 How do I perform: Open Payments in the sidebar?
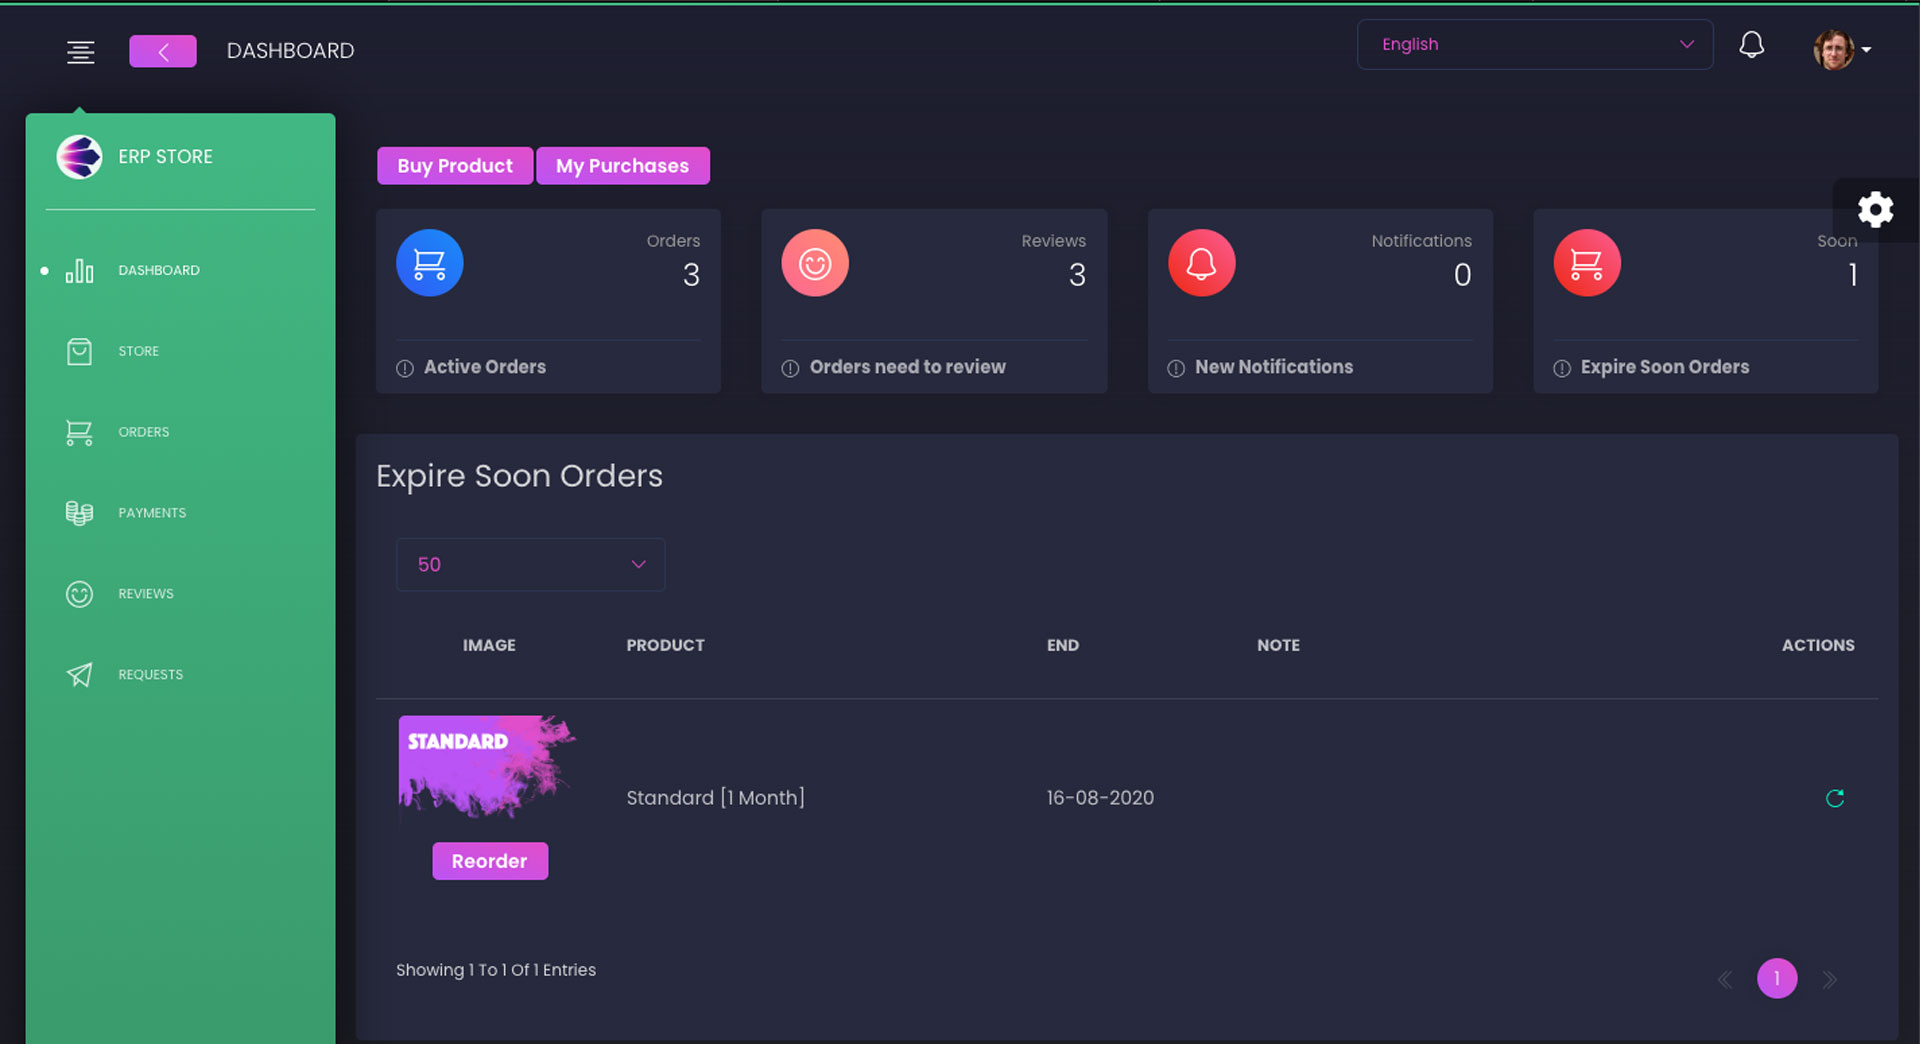pyautogui.click(x=151, y=513)
